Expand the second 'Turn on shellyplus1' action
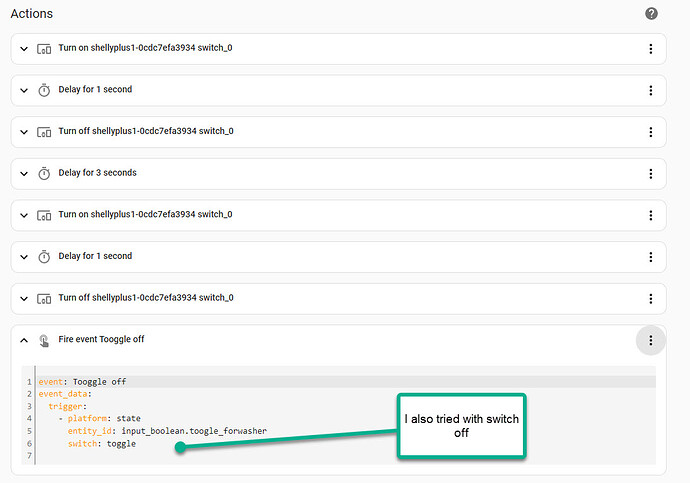This screenshot has width=690, height=483. pyautogui.click(x=24, y=216)
